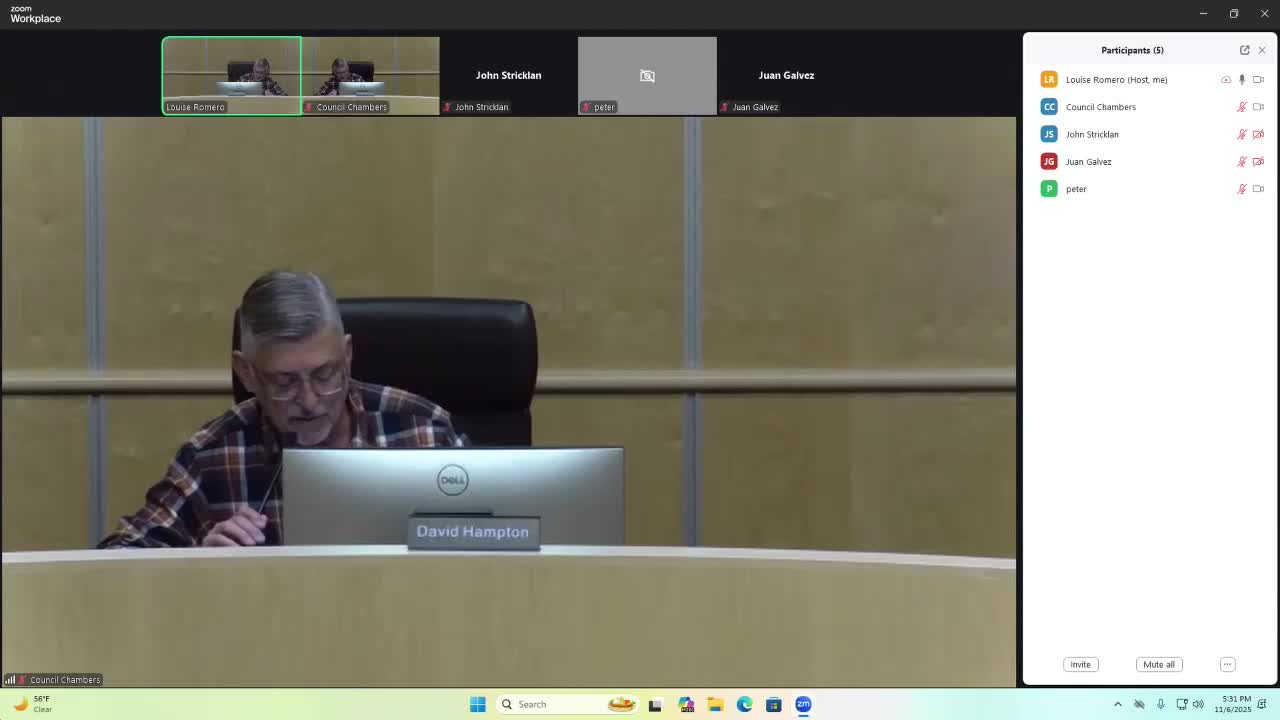The image size is (1280, 720).
Task: Click the microphone tray icon
Action: tap(1160, 704)
